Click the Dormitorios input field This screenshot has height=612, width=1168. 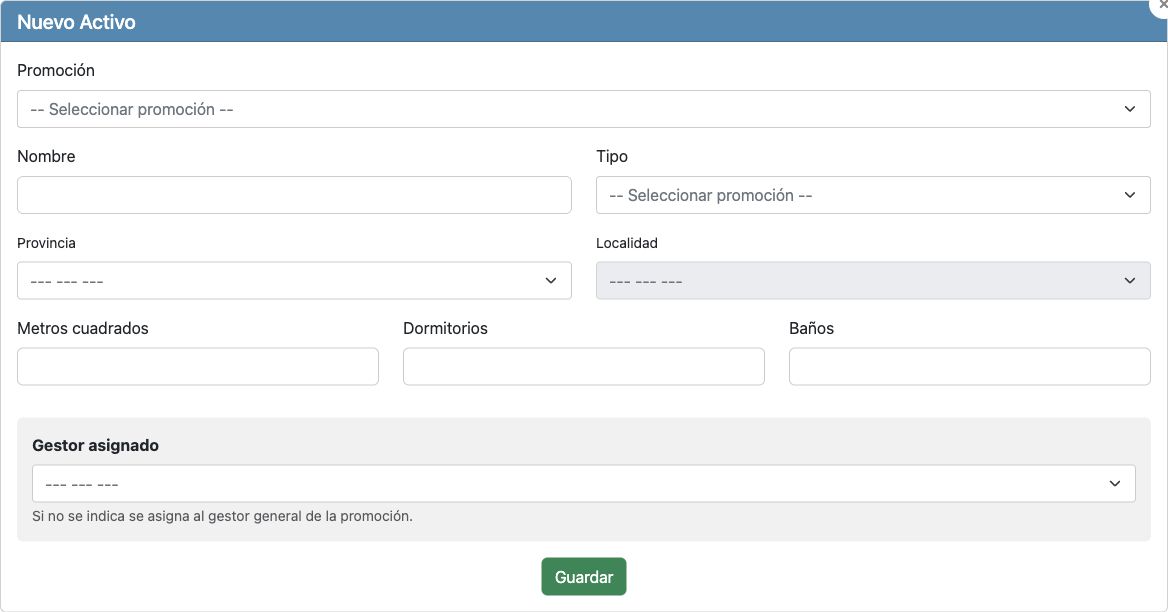[x=583, y=366]
